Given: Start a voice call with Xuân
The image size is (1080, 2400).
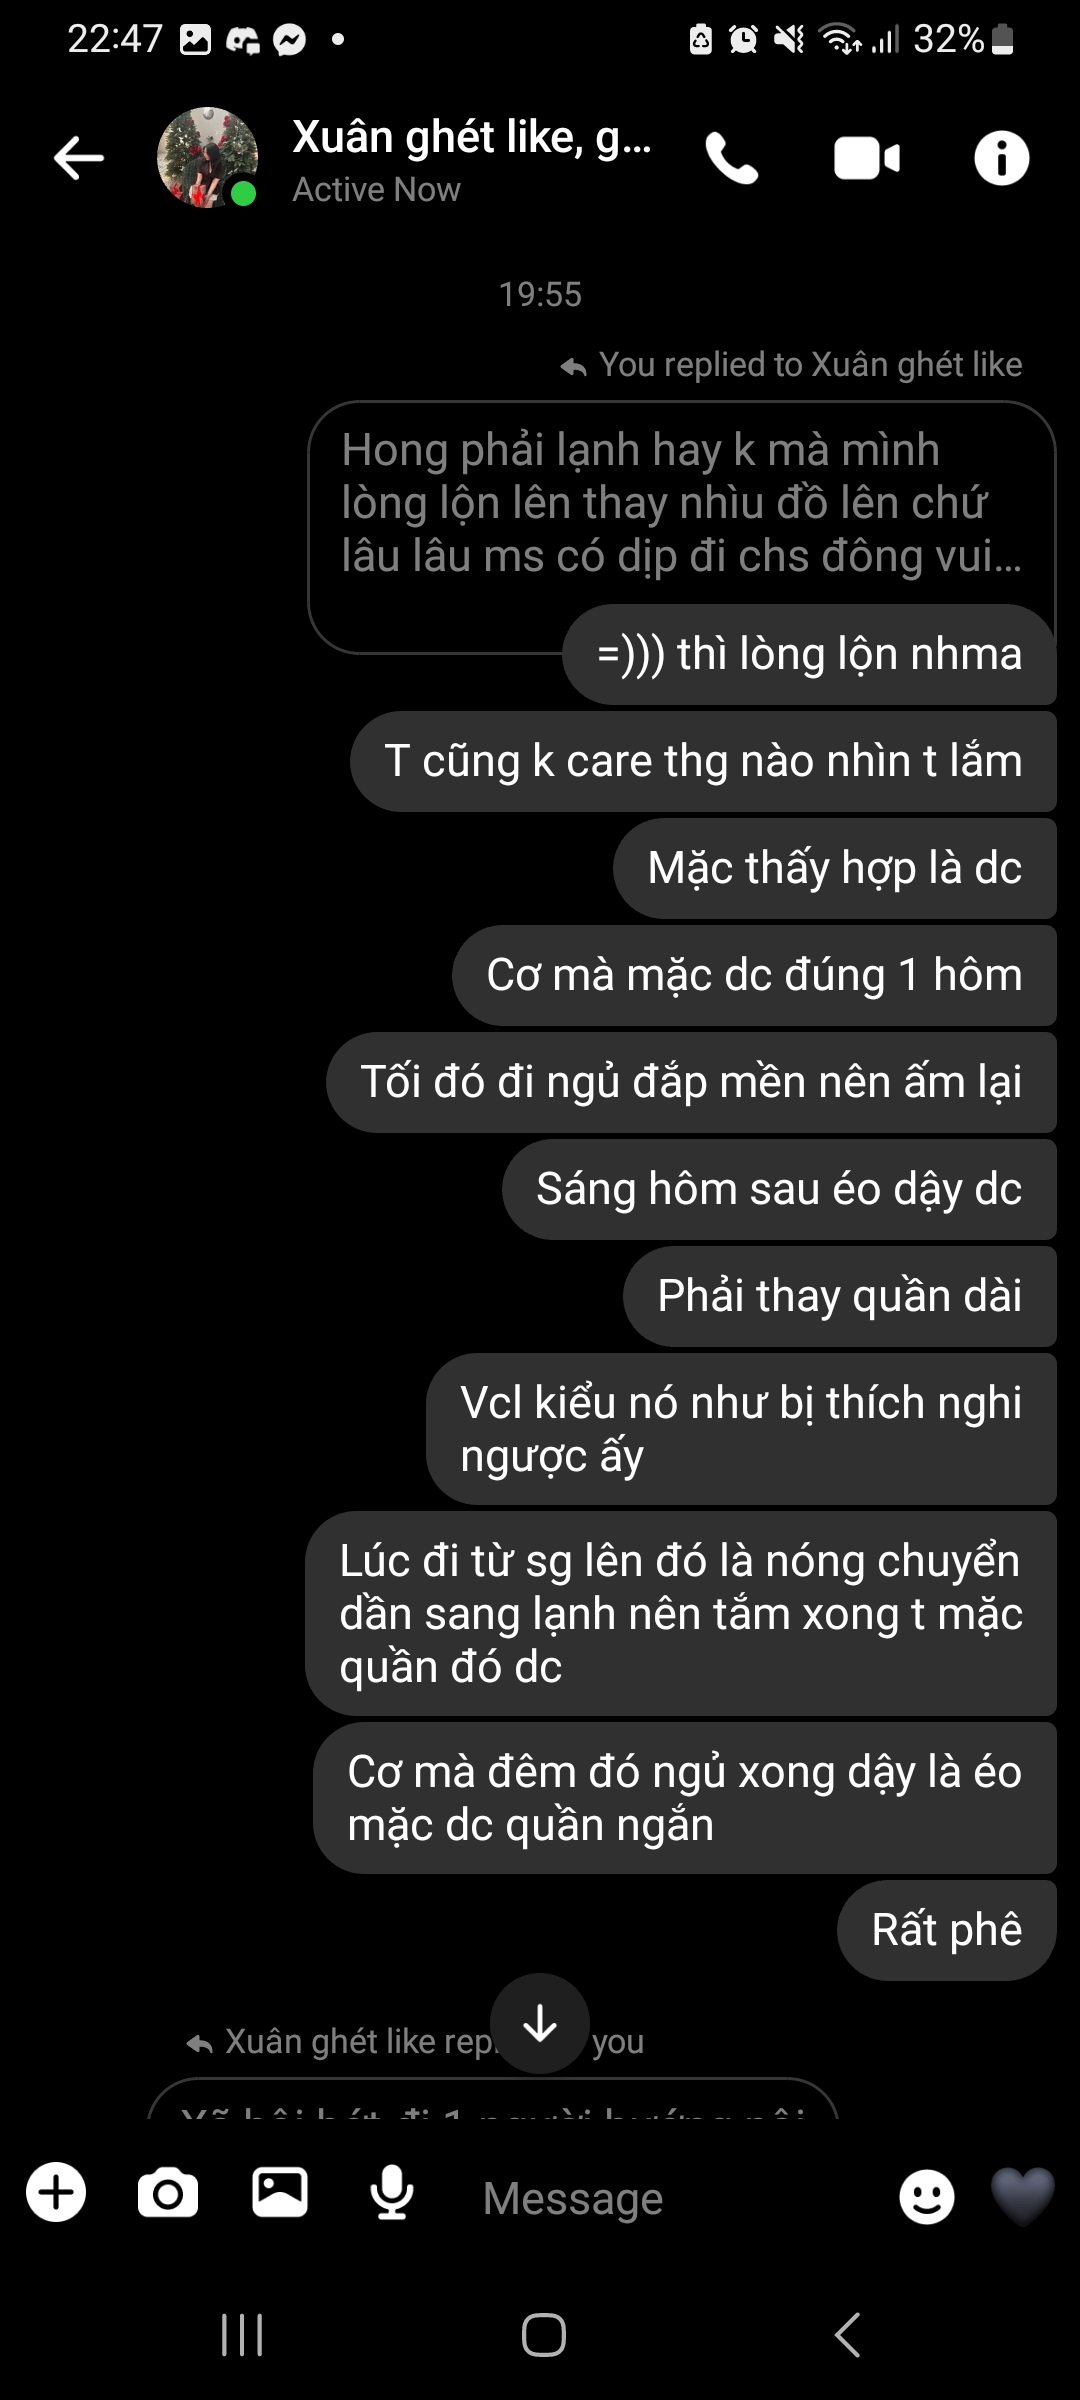Looking at the screenshot, I should click(x=732, y=158).
